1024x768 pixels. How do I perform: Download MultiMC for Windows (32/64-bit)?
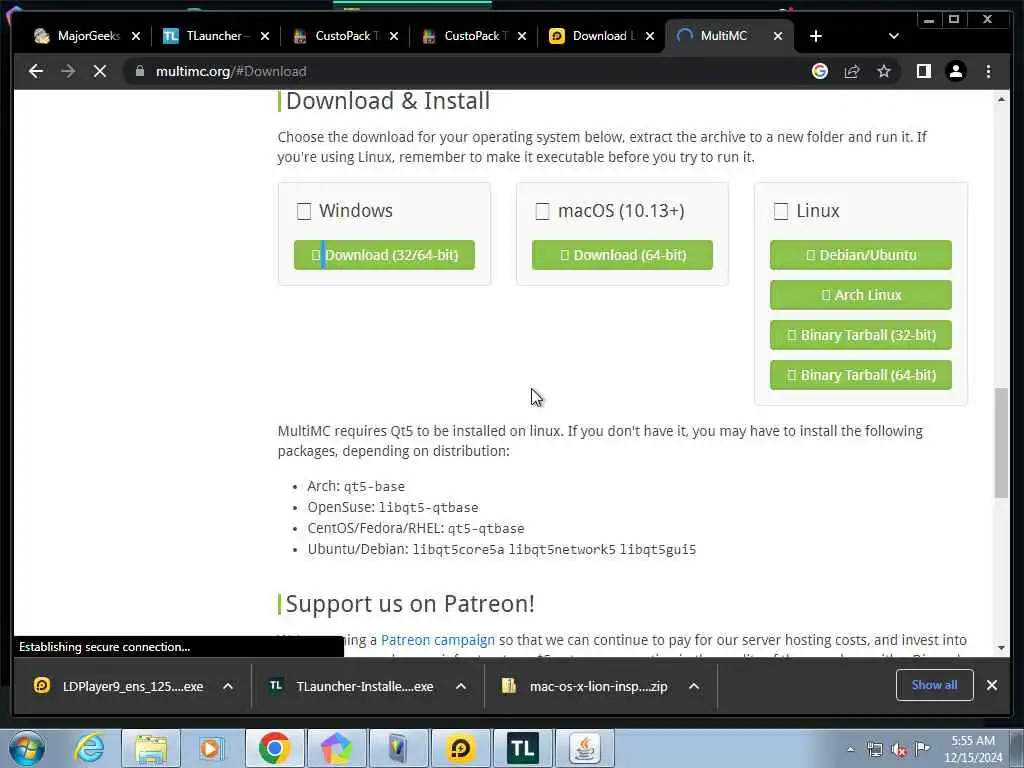pos(384,255)
